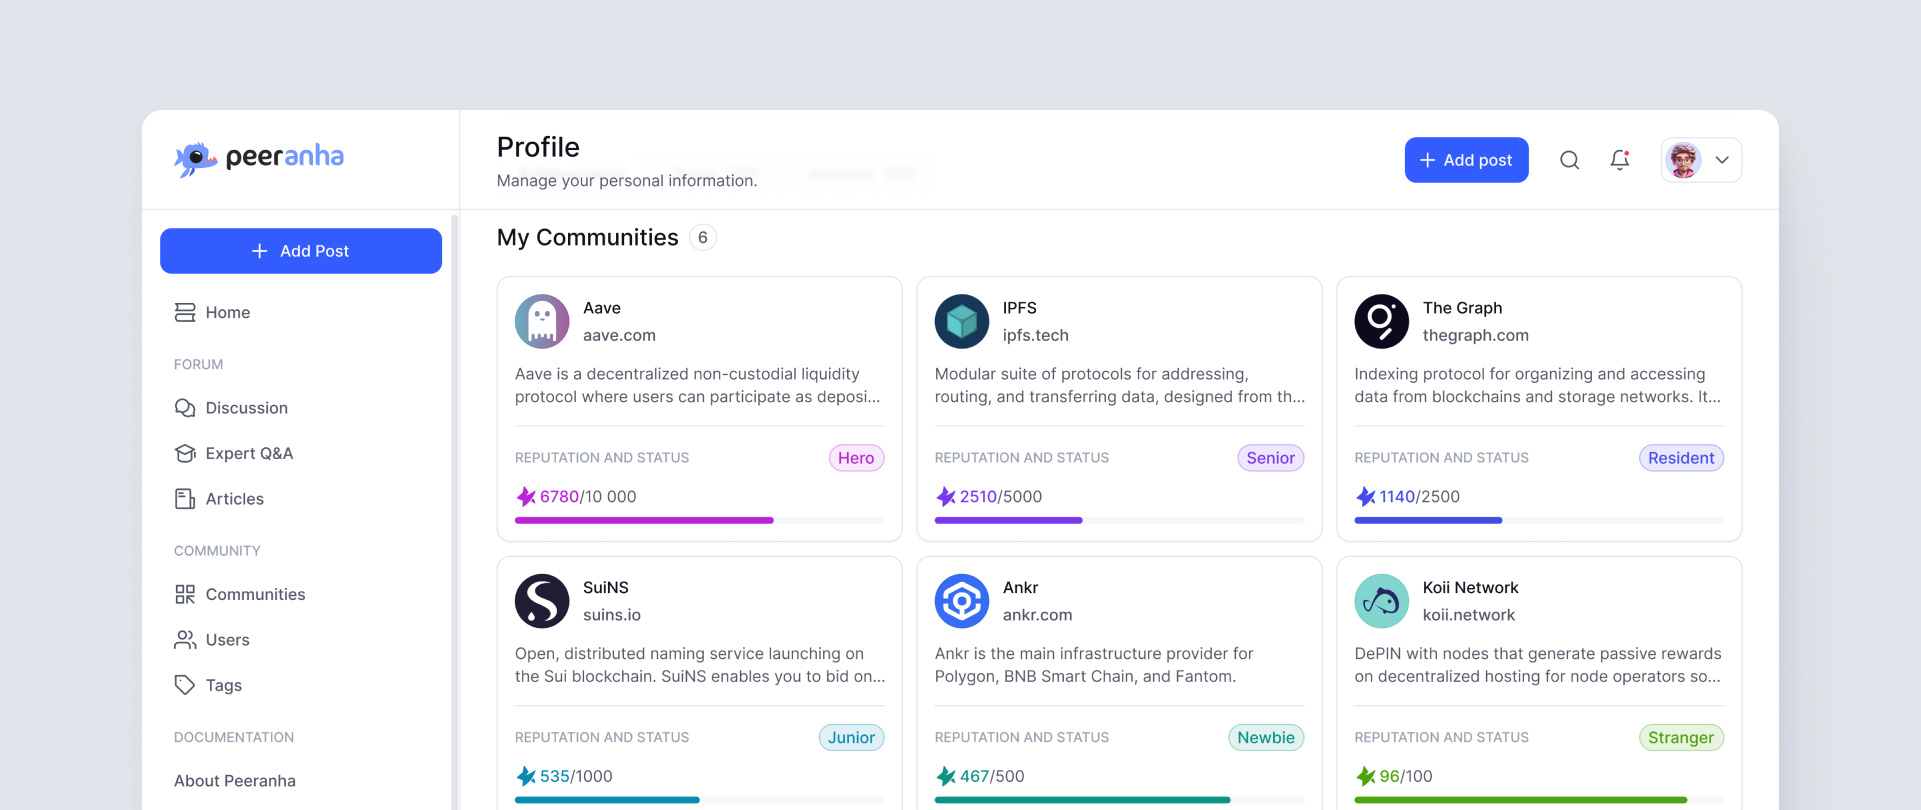1921x810 pixels.
Task: Open the Aave community name
Action: click(x=602, y=308)
